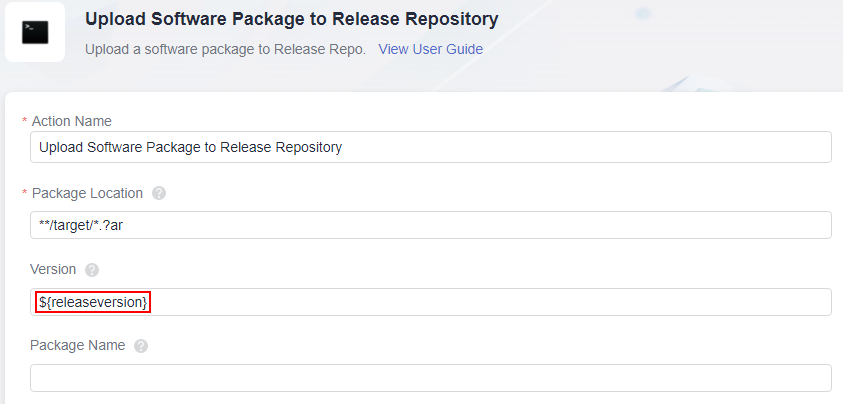Click the Version help question mark icon
This screenshot has height=404, width=843.
(92, 270)
